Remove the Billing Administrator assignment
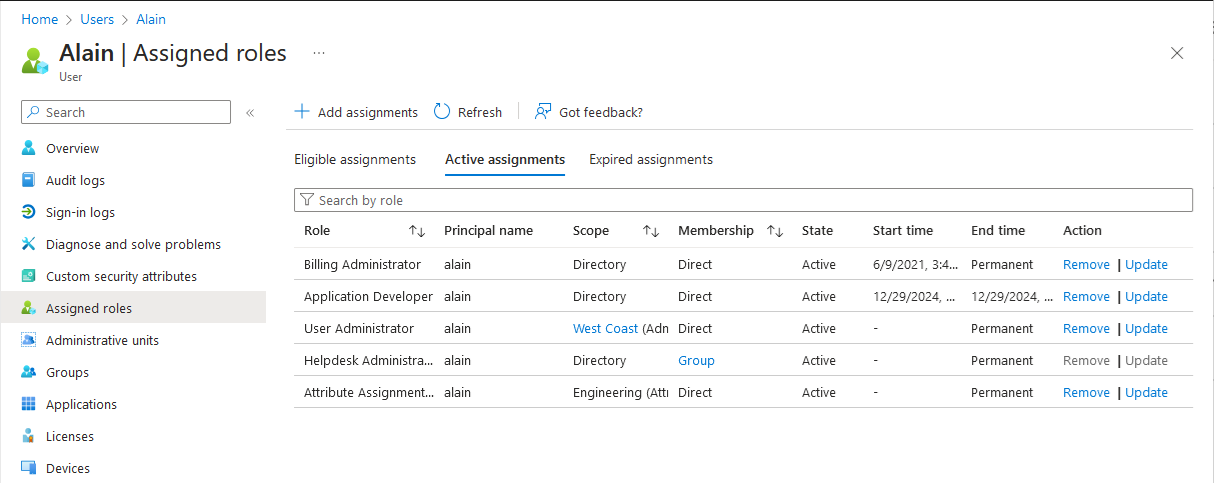This screenshot has height=483, width=1214. pos(1086,265)
